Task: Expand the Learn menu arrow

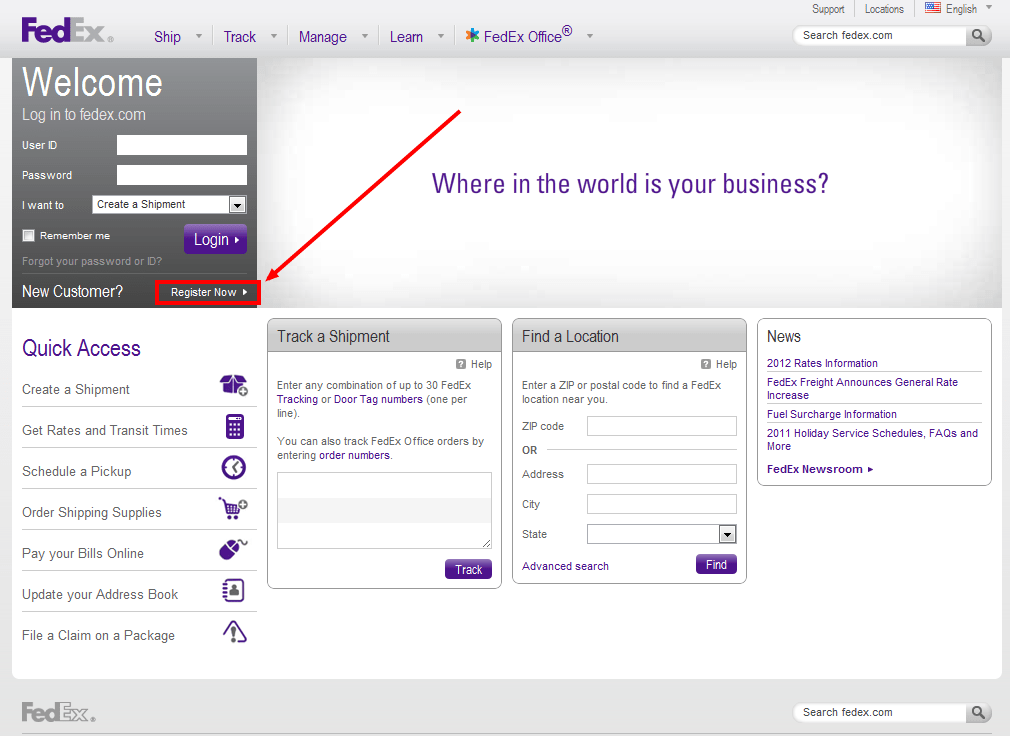Action: (x=441, y=36)
